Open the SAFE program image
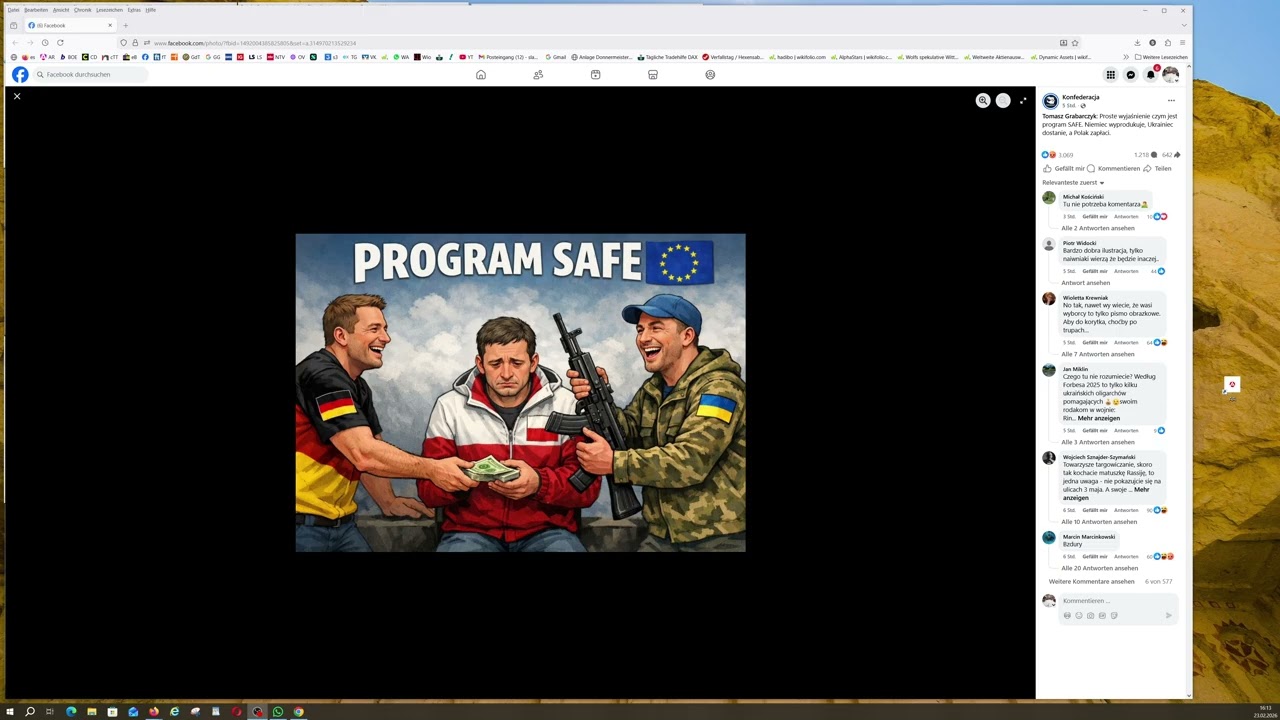 click(520, 393)
